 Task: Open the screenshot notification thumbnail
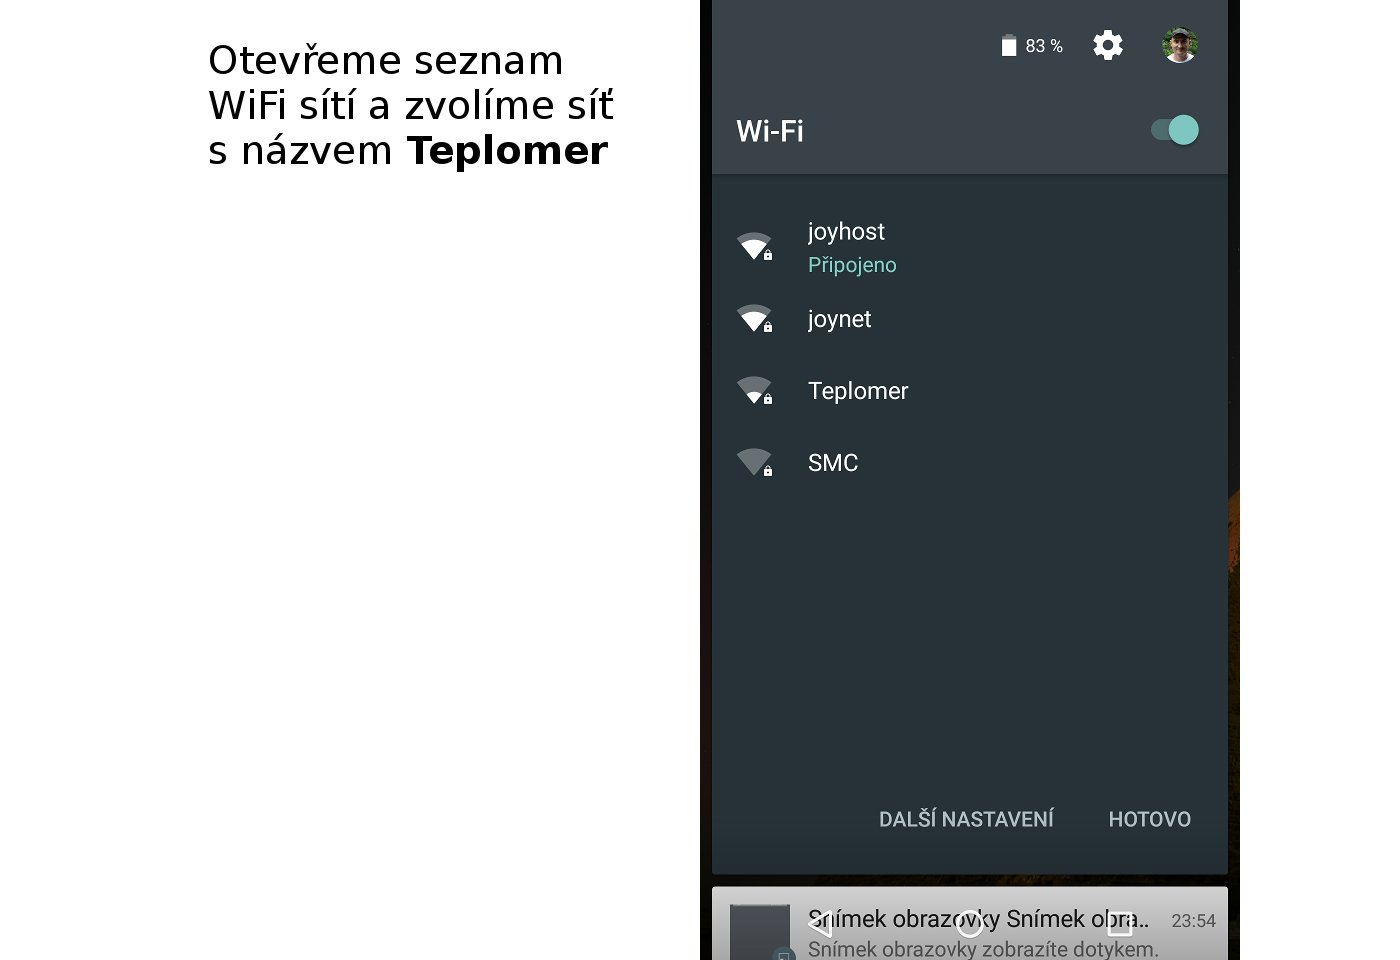[760, 932]
